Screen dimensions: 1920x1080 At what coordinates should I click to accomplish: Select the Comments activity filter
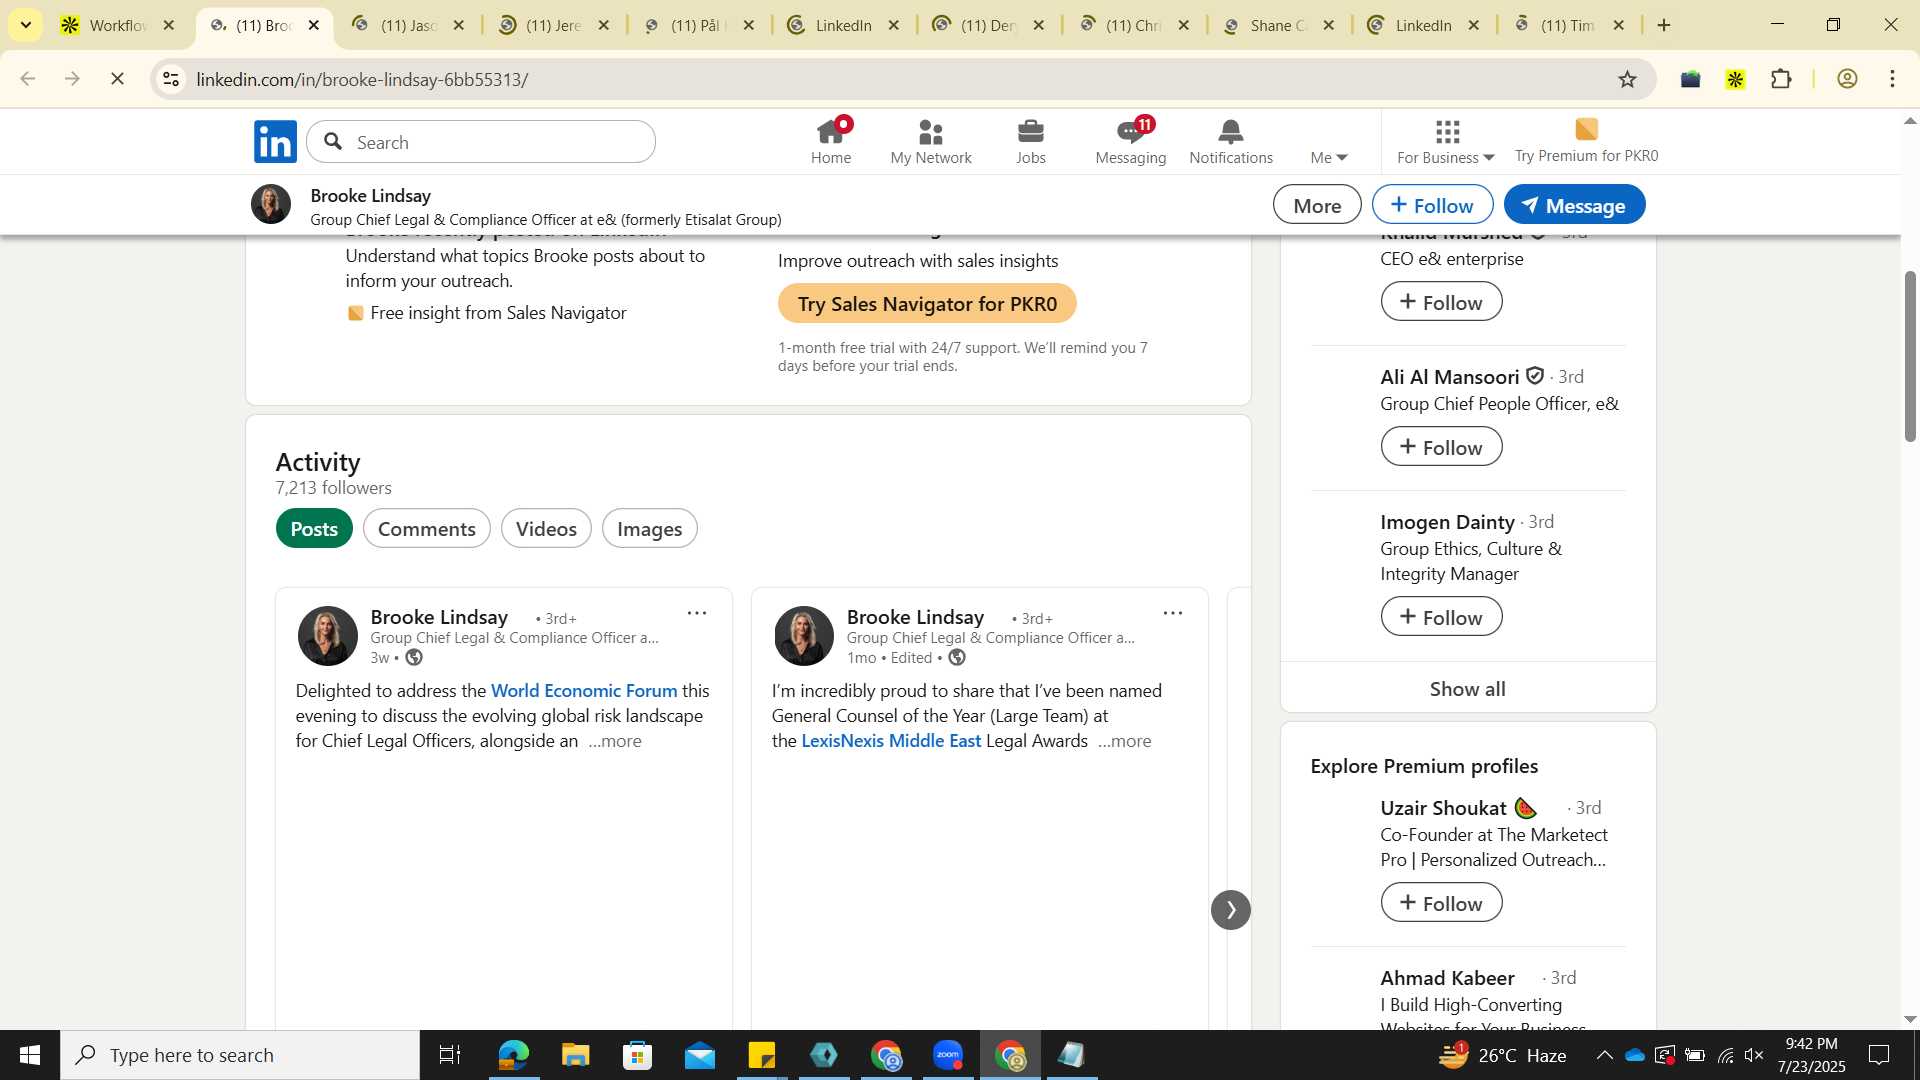click(427, 529)
